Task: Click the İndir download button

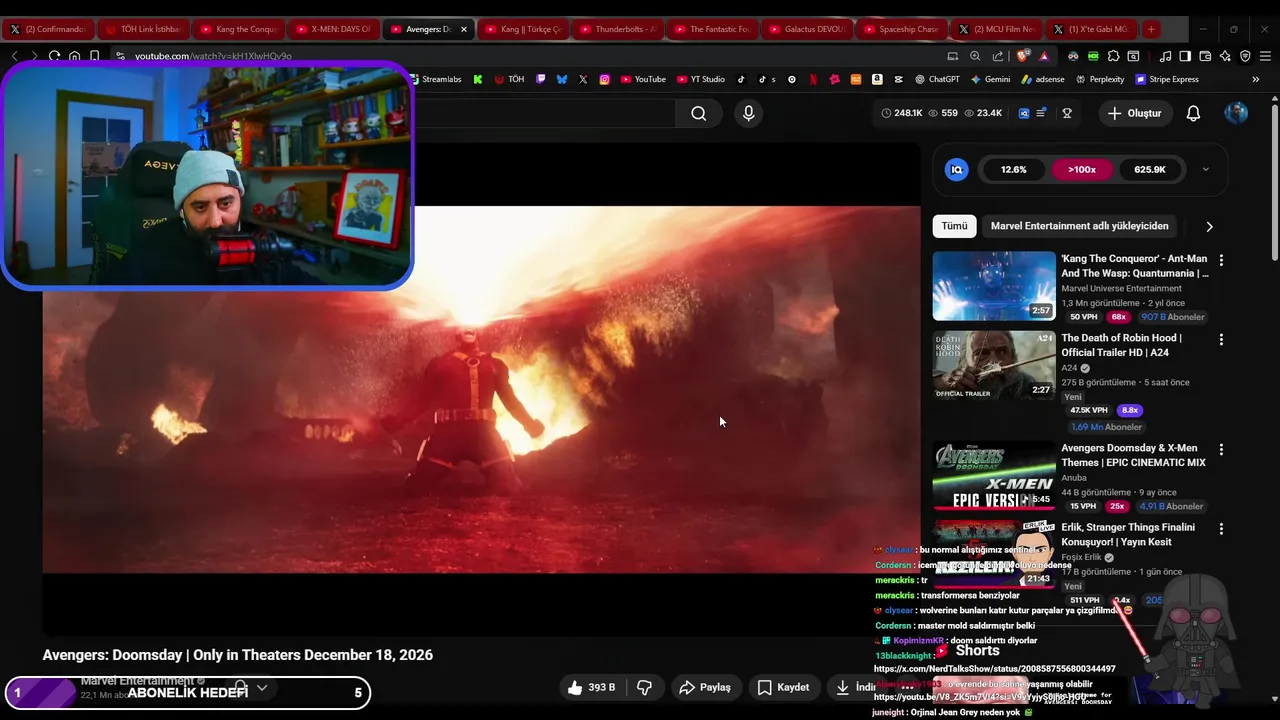Action: pos(855,688)
